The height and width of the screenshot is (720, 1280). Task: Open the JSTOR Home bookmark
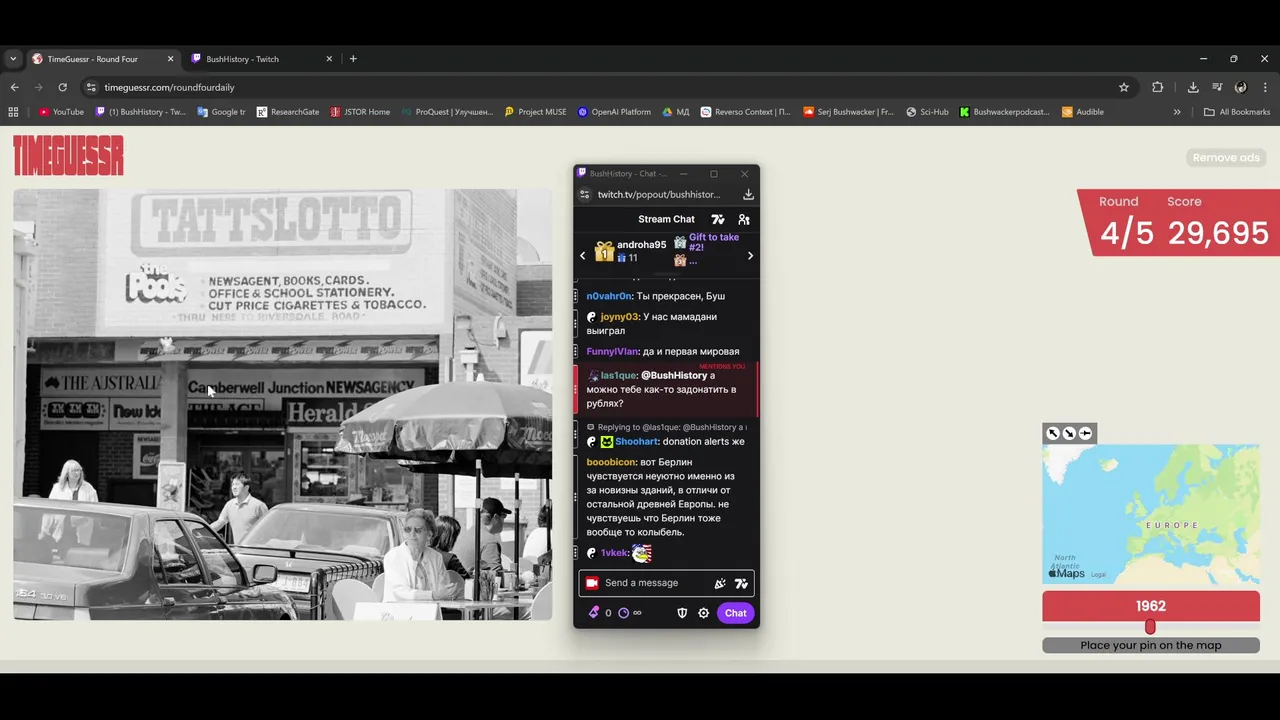360,112
